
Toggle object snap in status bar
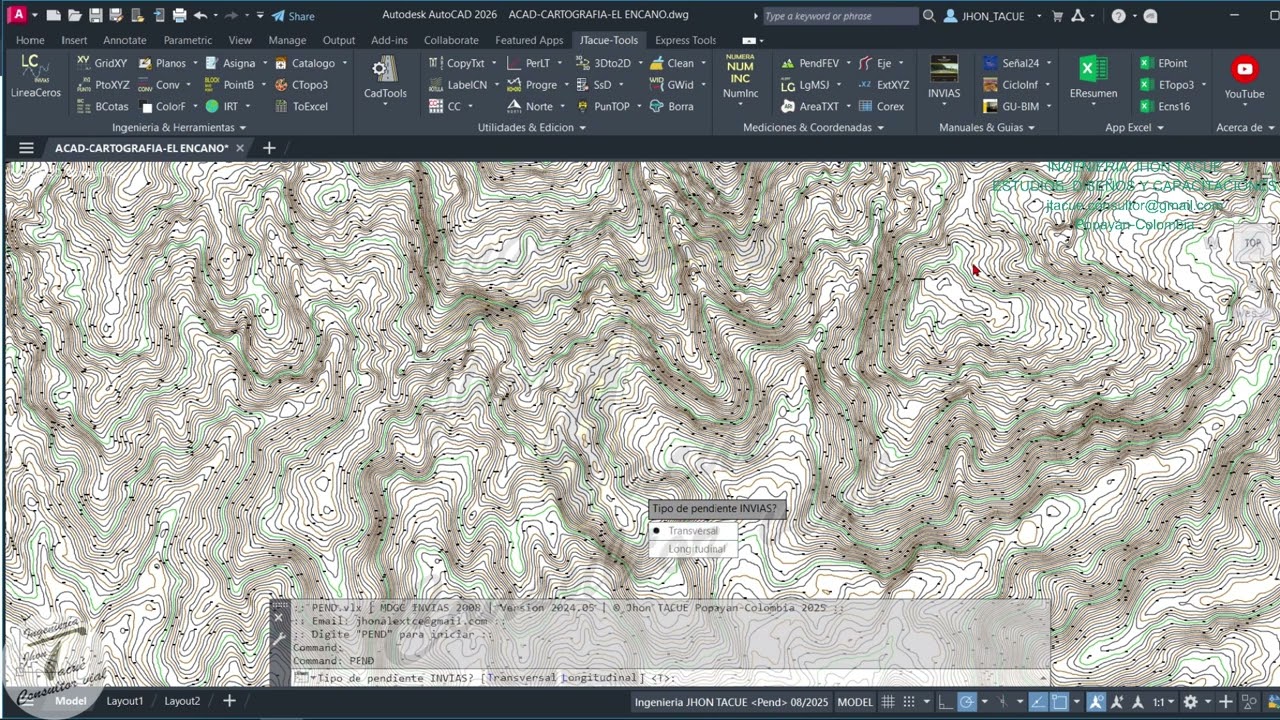[1060, 702]
